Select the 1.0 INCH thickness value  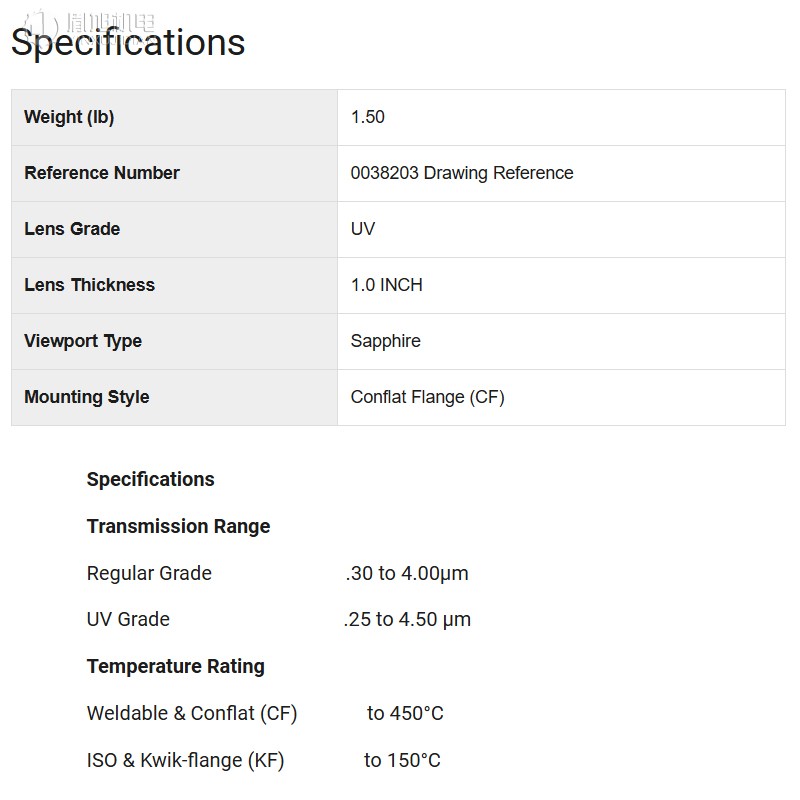coord(387,285)
